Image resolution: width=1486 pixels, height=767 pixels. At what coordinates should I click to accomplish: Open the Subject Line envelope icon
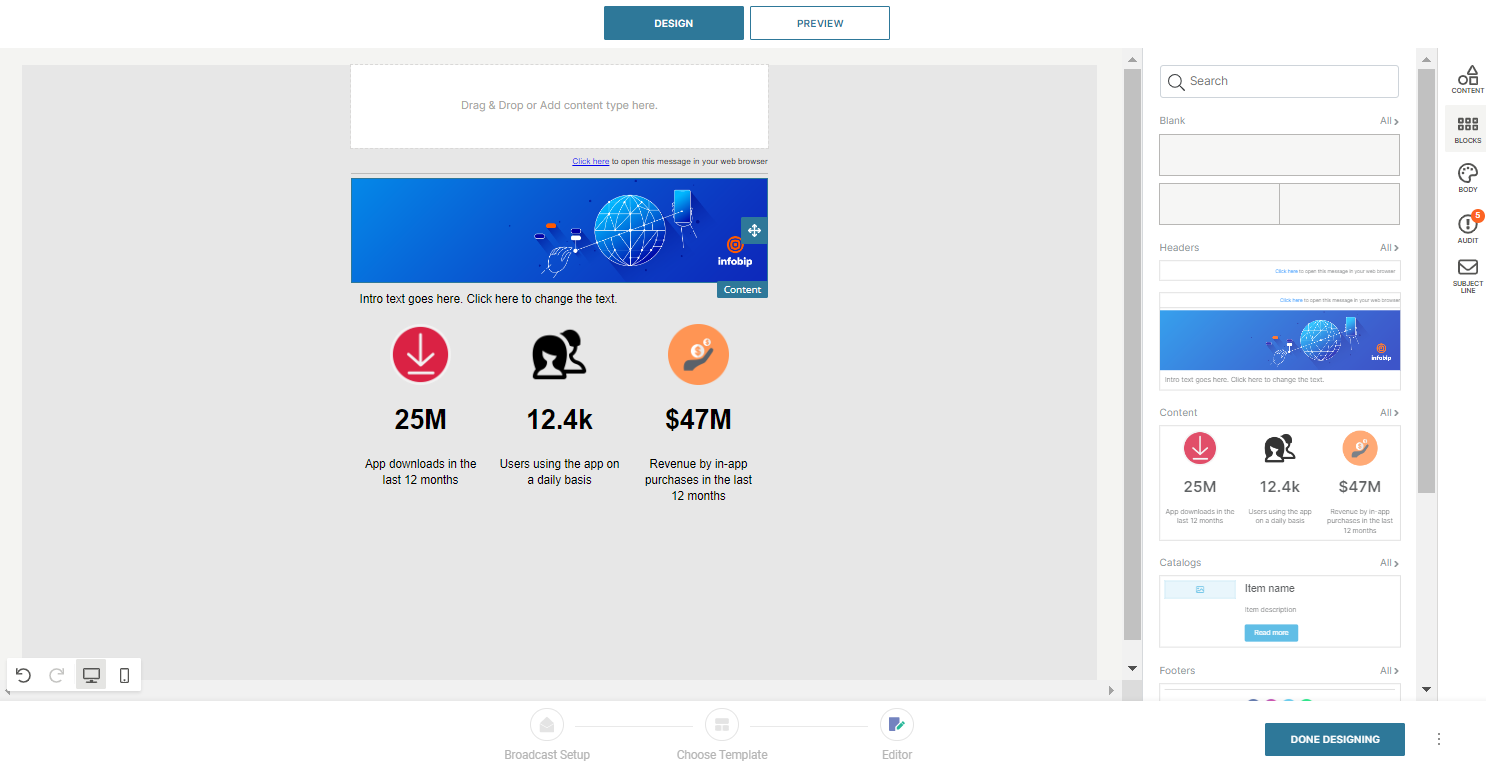tap(1467, 273)
